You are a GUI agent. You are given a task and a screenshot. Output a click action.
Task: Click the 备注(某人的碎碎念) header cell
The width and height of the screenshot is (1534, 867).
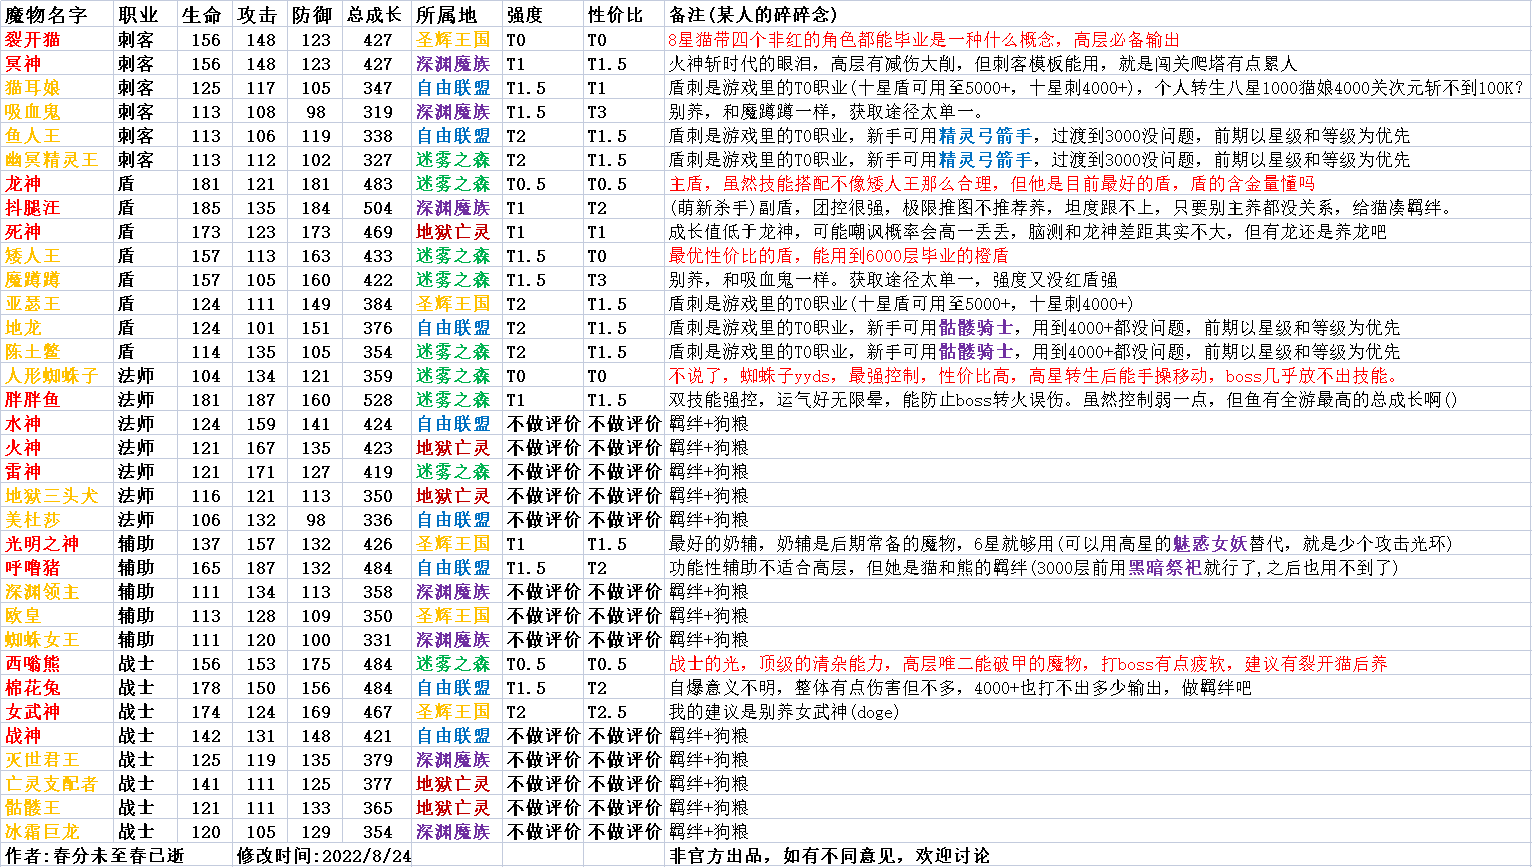click(x=753, y=15)
